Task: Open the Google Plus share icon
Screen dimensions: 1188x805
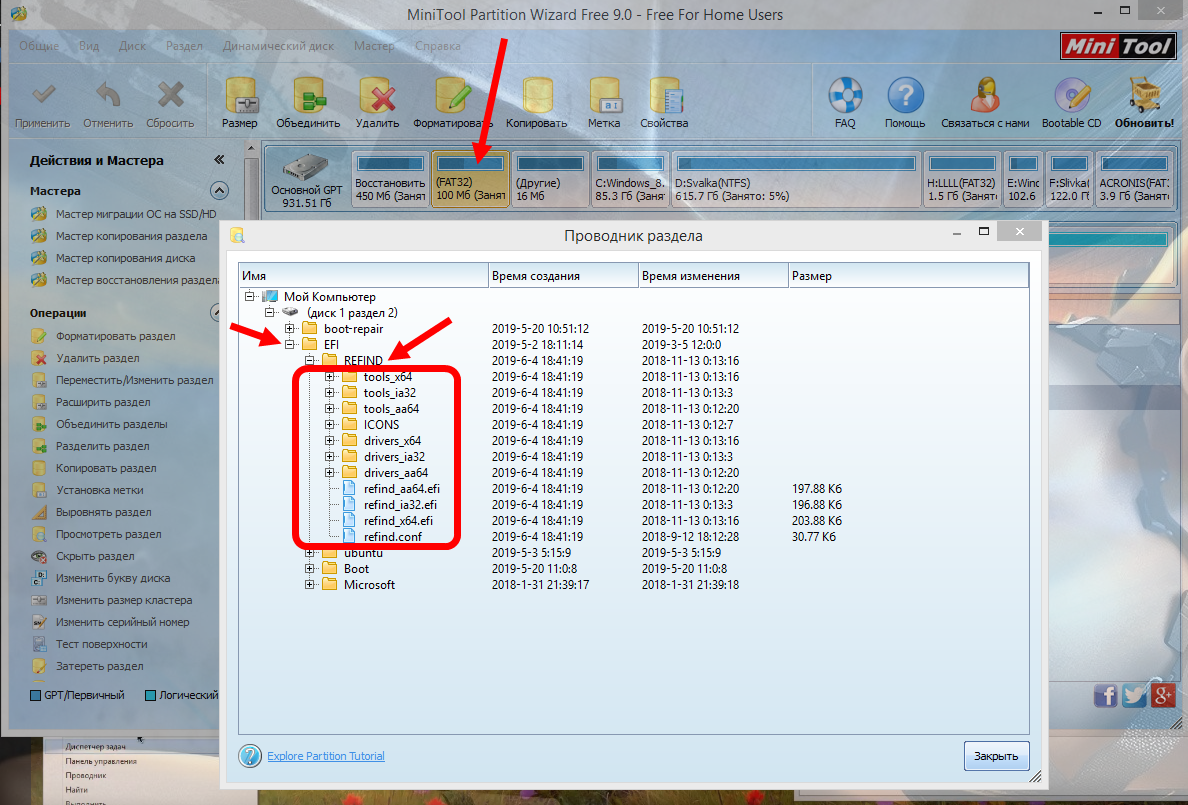Action: (1162, 695)
